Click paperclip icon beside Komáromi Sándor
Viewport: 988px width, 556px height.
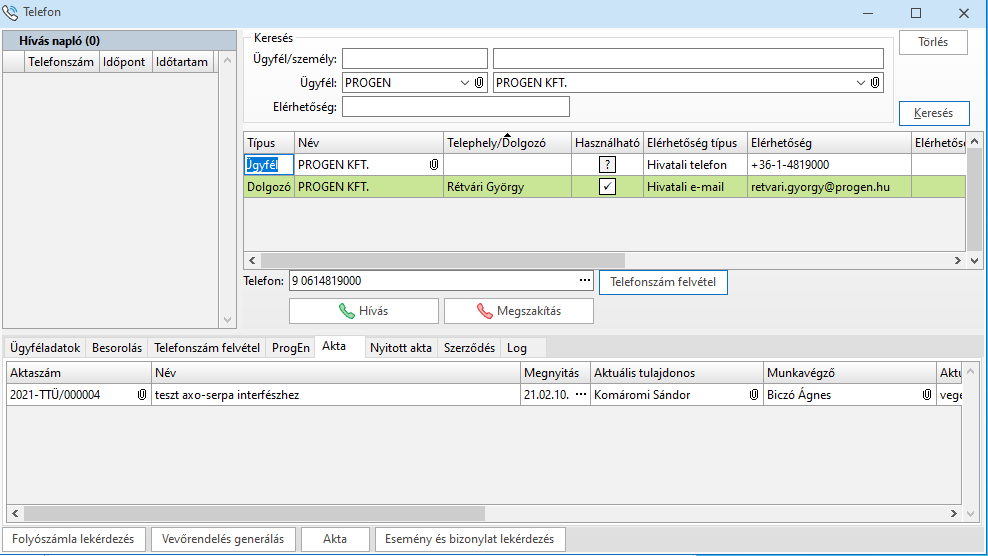[x=754, y=395]
